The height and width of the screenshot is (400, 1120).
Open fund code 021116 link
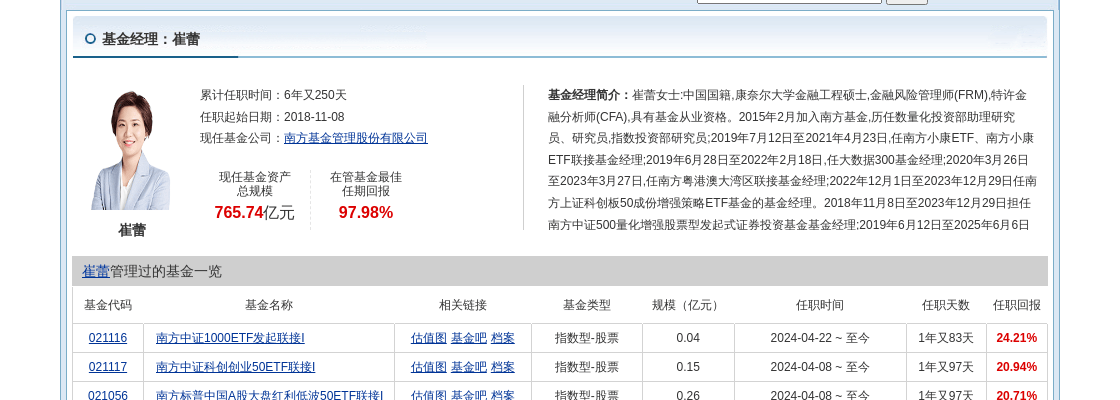click(x=108, y=338)
